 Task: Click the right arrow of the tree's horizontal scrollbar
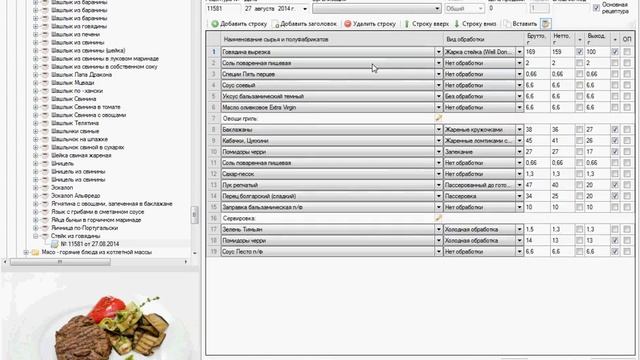[x=186, y=262]
